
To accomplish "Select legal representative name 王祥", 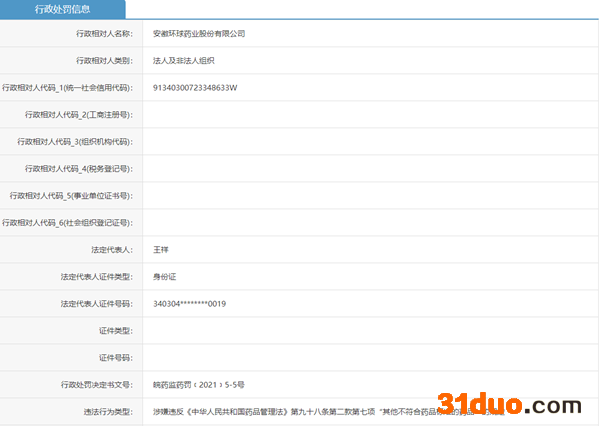I will [161, 249].
